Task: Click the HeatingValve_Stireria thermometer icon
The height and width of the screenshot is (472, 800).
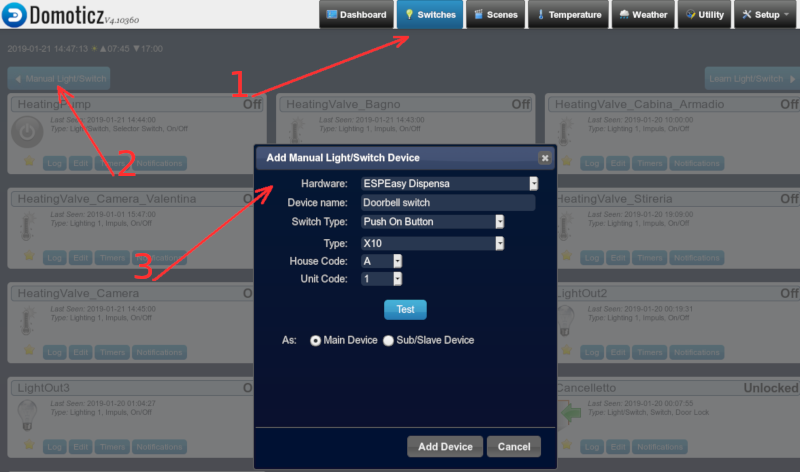Action: (564, 227)
